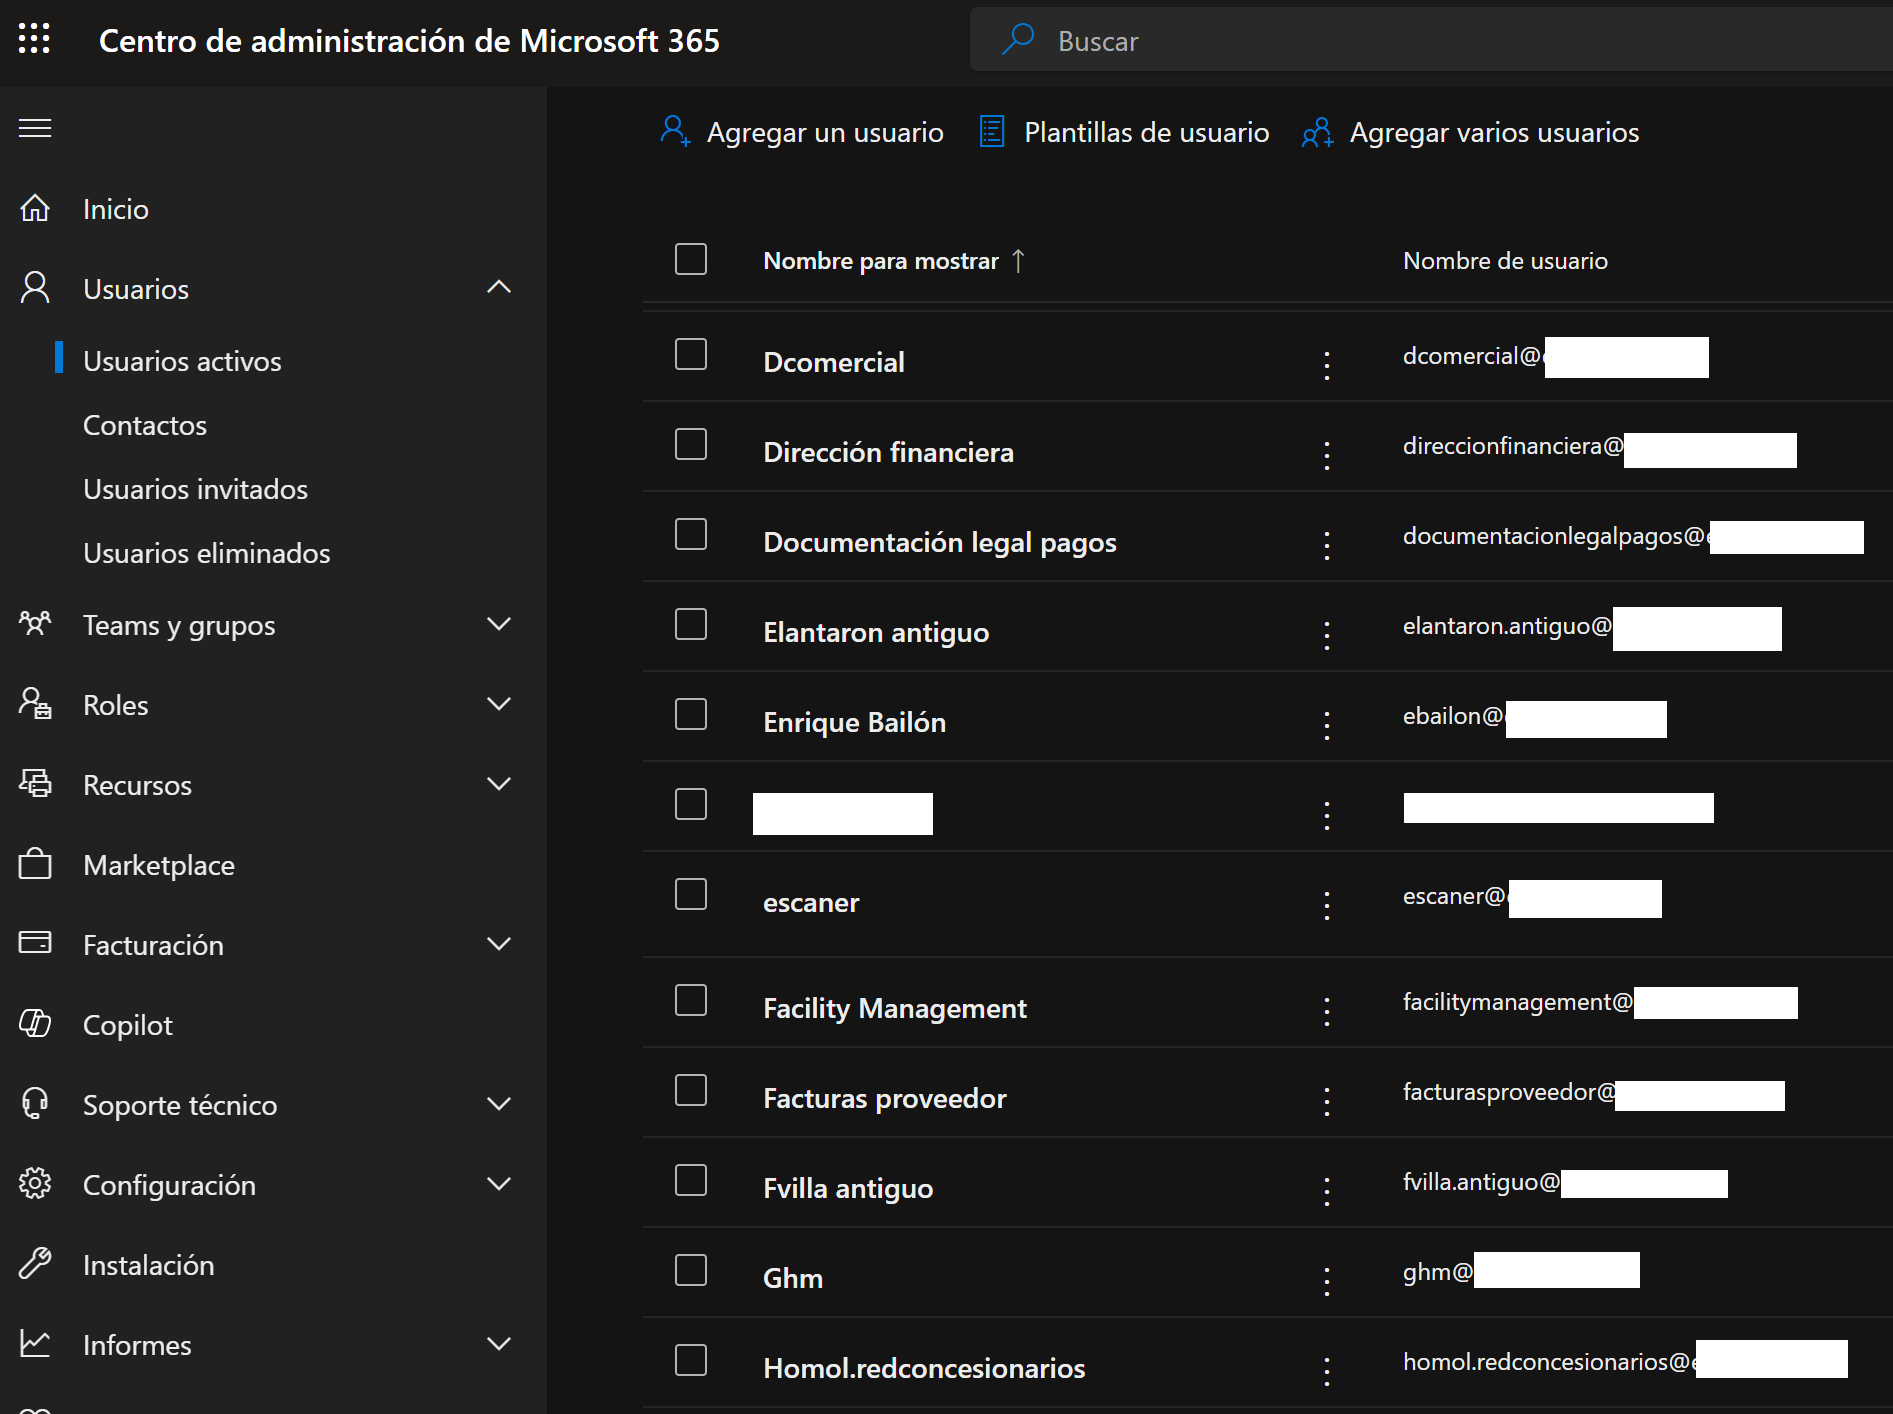Tick the checkbox for Ghm user
1893x1414 pixels.
coord(691,1270)
